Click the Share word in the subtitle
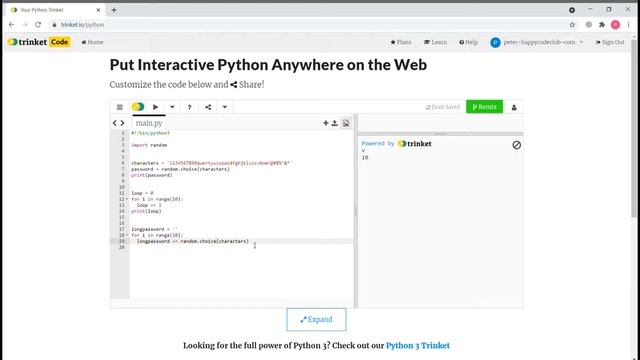The height and width of the screenshot is (360, 640). [x=251, y=84]
